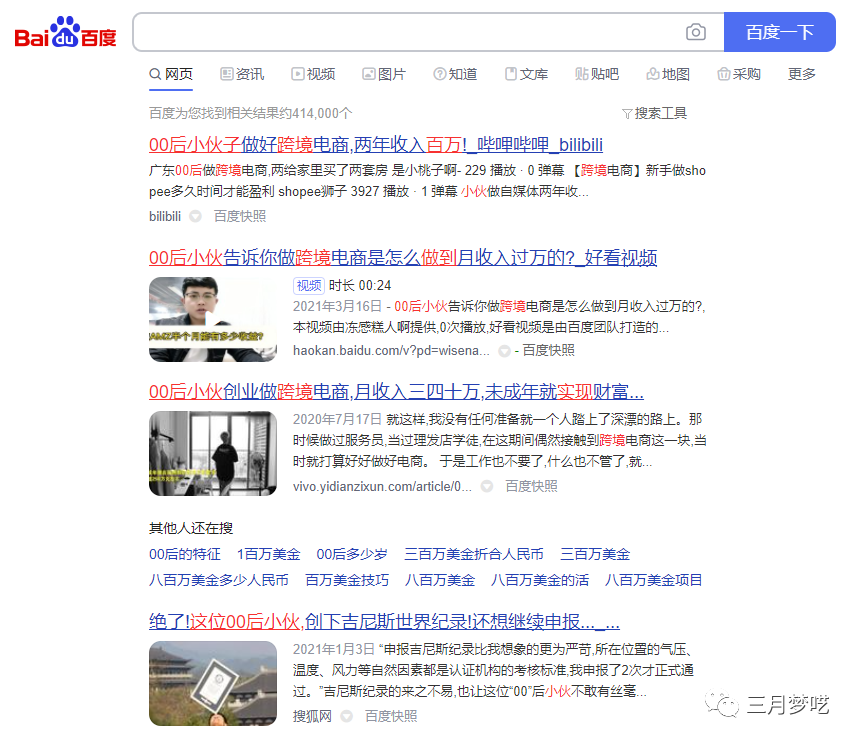Select the 网页 tab
857x742 pixels.
point(171,74)
